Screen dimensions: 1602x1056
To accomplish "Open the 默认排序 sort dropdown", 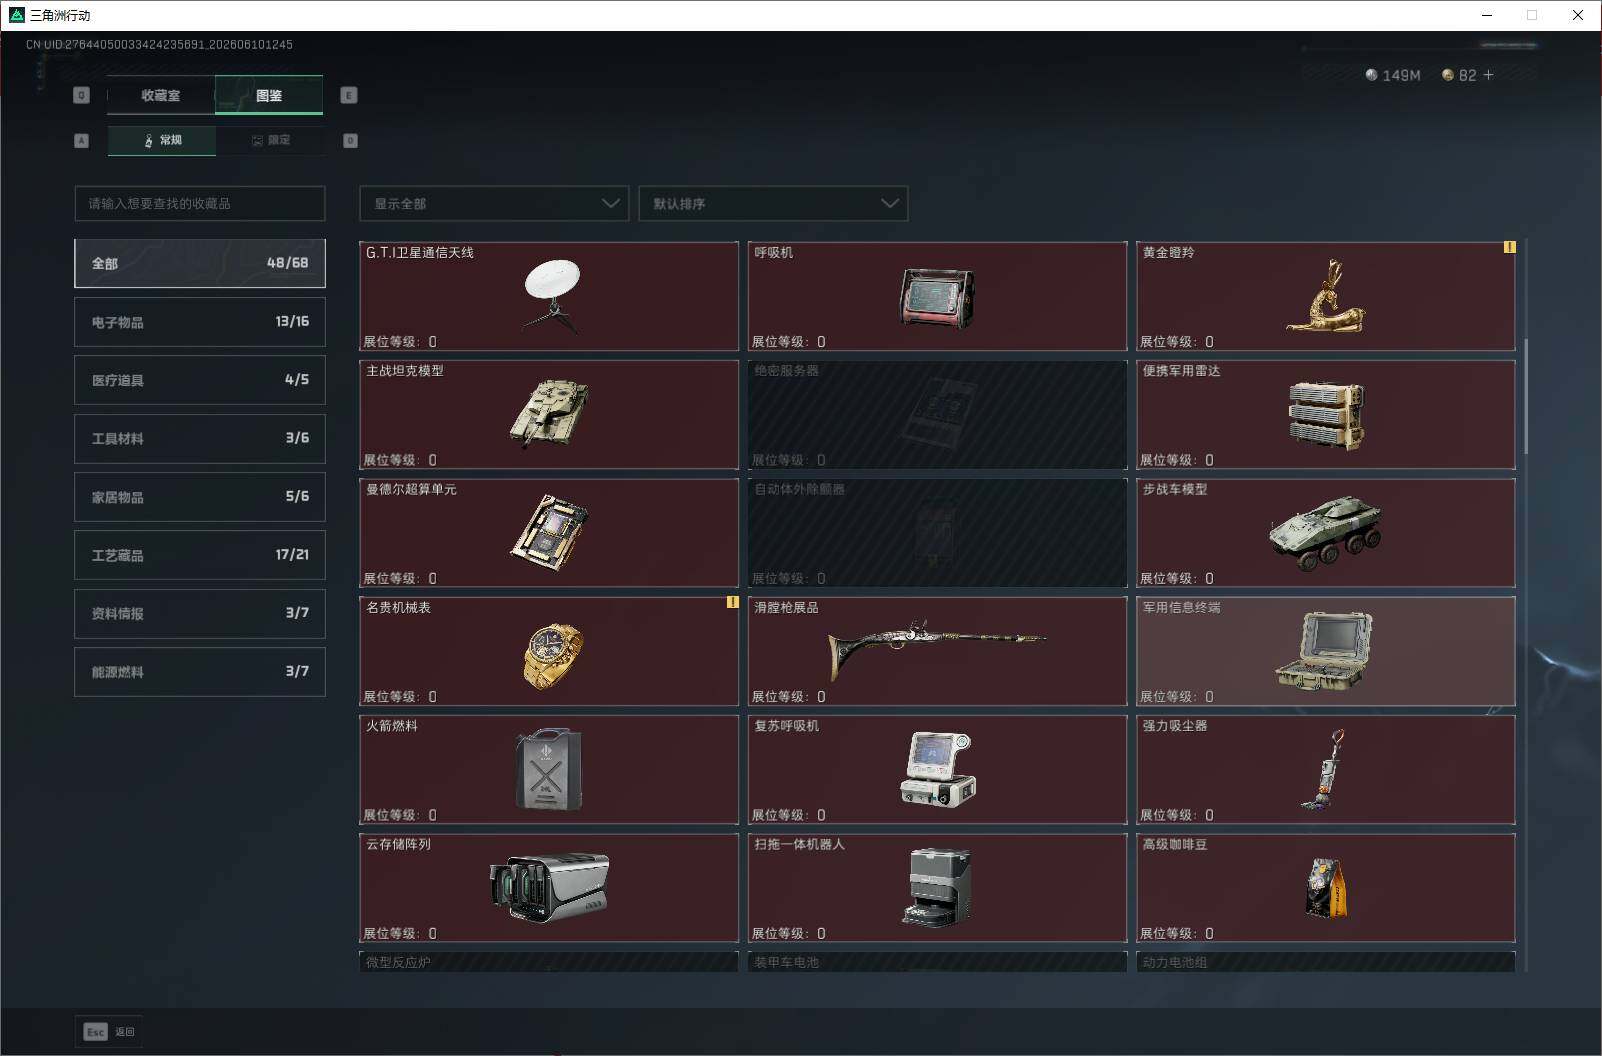I will (773, 203).
